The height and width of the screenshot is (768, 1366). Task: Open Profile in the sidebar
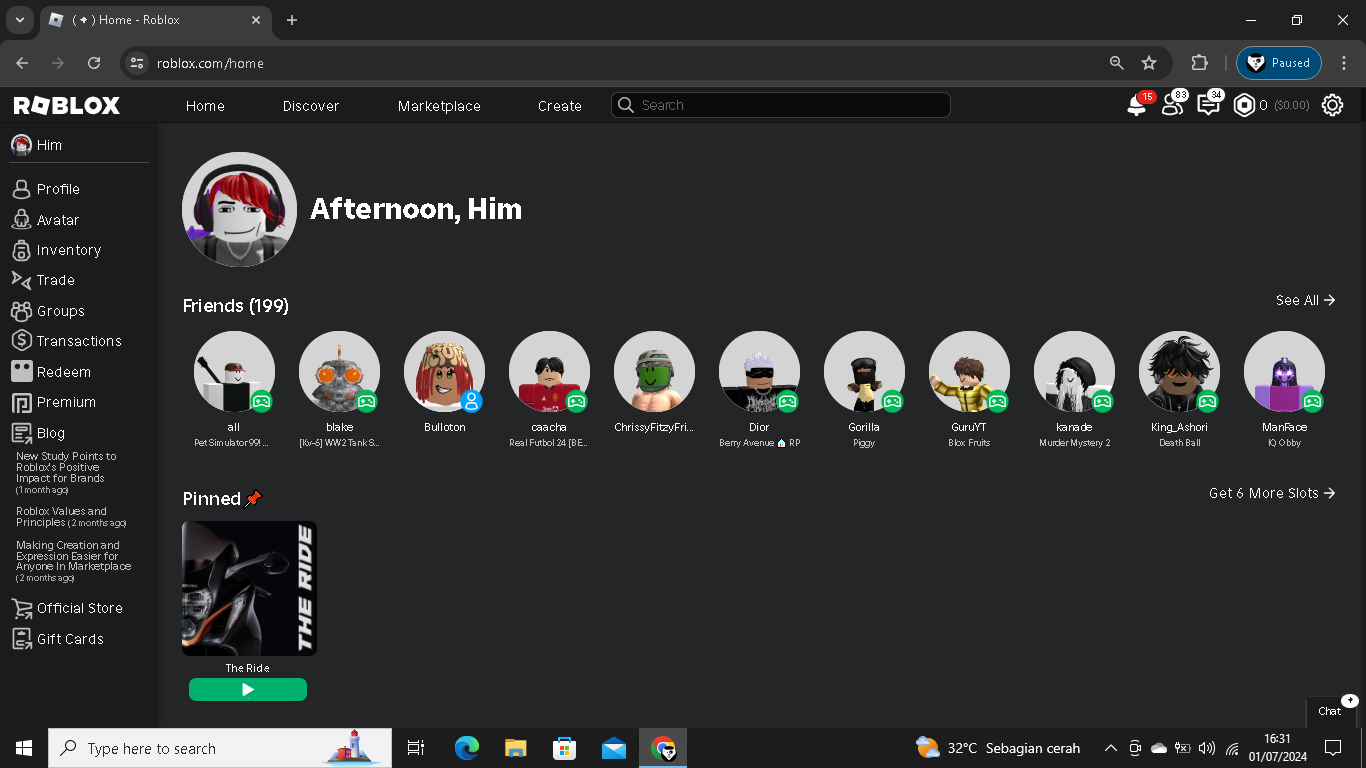pos(46,189)
